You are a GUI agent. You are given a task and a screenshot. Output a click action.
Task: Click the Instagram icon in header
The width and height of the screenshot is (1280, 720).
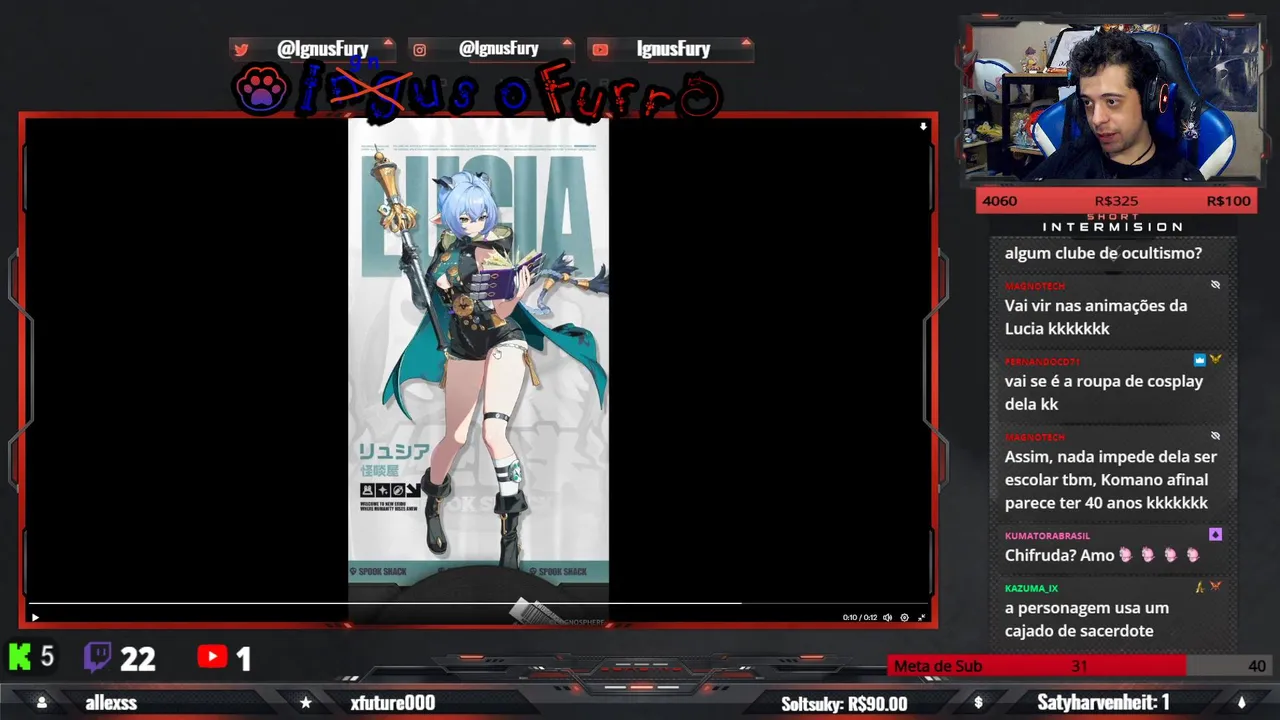click(x=420, y=49)
